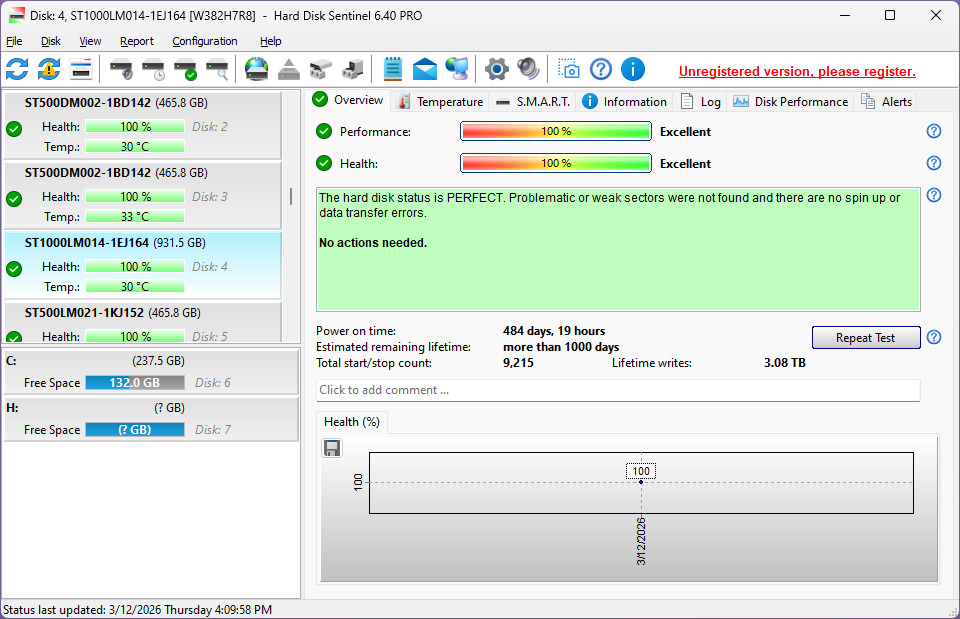This screenshot has width=960, height=619.
Task: Switch to the Disk Performance tab
Action: coord(790,102)
